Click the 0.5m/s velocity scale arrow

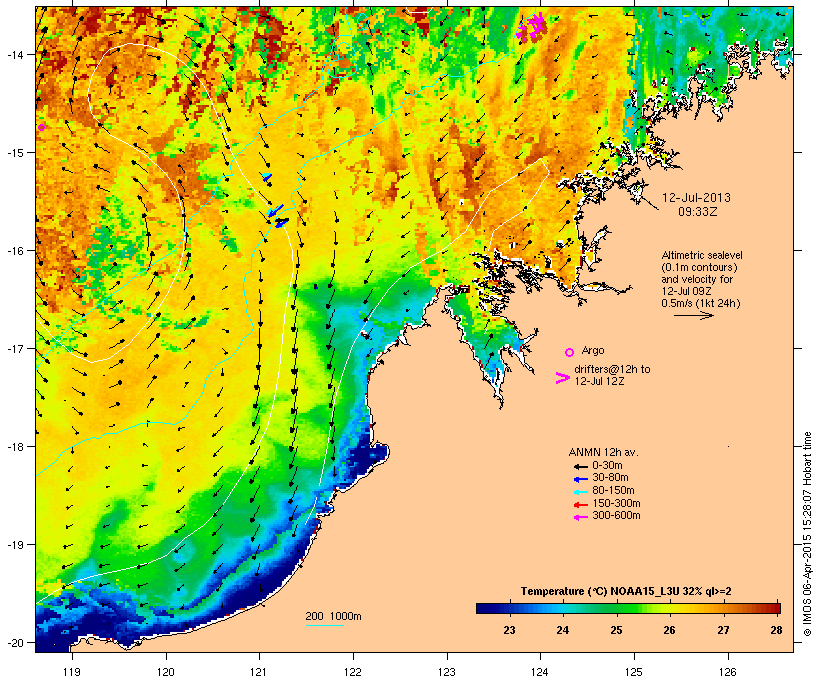click(x=693, y=315)
